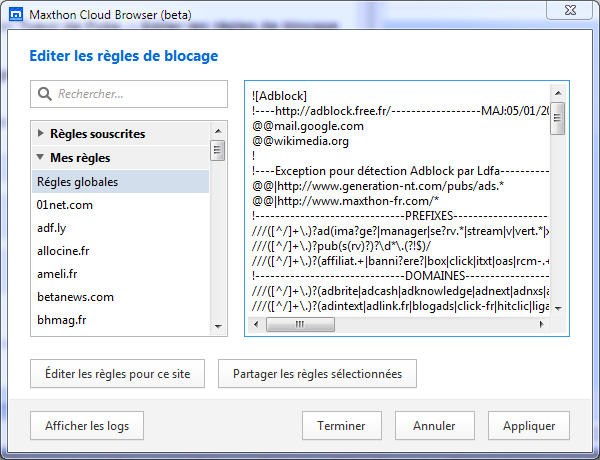Select the allocine.fr rule entry
The height and width of the screenshot is (460, 600).
coord(121,251)
